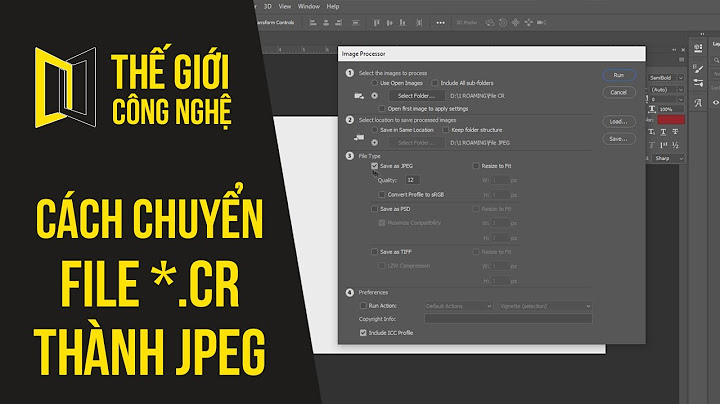Open the 3D menu
This screenshot has width=720, height=404.
click(268, 6)
